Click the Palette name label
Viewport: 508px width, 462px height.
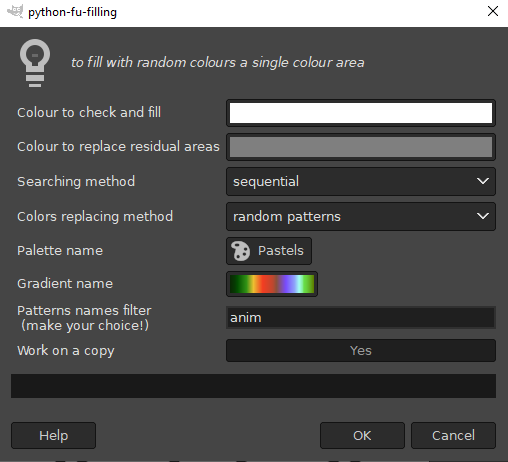60,251
